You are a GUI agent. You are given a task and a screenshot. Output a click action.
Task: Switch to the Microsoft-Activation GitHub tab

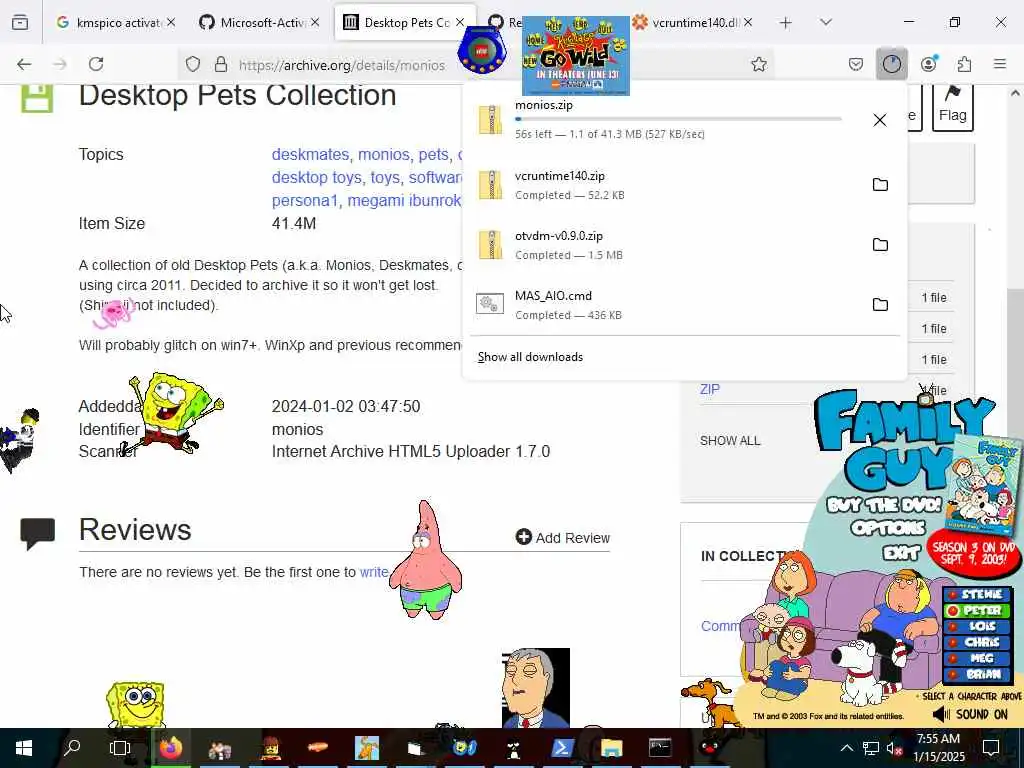click(259, 22)
